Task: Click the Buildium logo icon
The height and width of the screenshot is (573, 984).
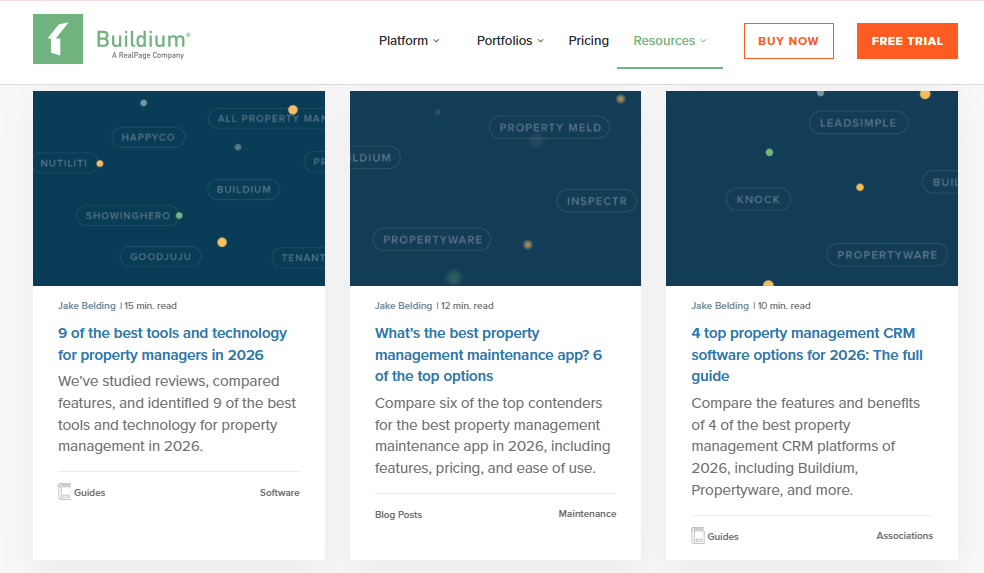Action: 58,39
